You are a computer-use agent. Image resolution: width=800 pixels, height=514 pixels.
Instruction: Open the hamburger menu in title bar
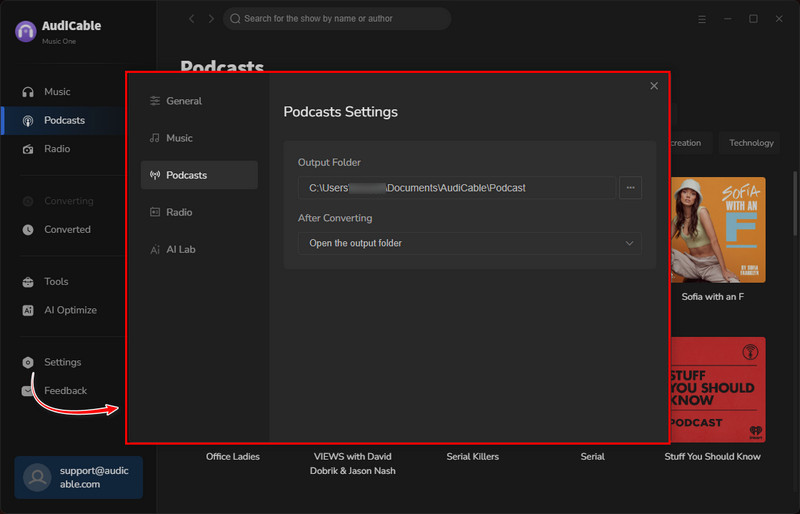tap(702, 19)
